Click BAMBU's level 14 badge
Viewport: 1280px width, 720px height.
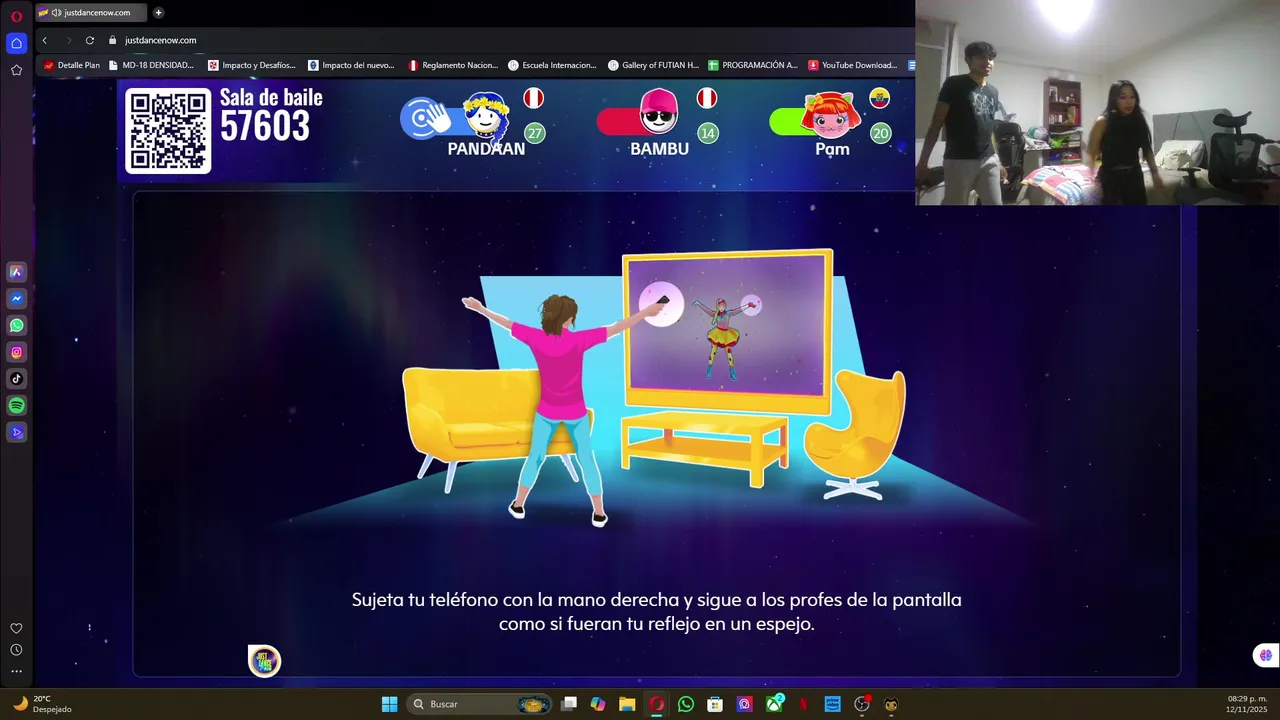click(x=708, y=134)
